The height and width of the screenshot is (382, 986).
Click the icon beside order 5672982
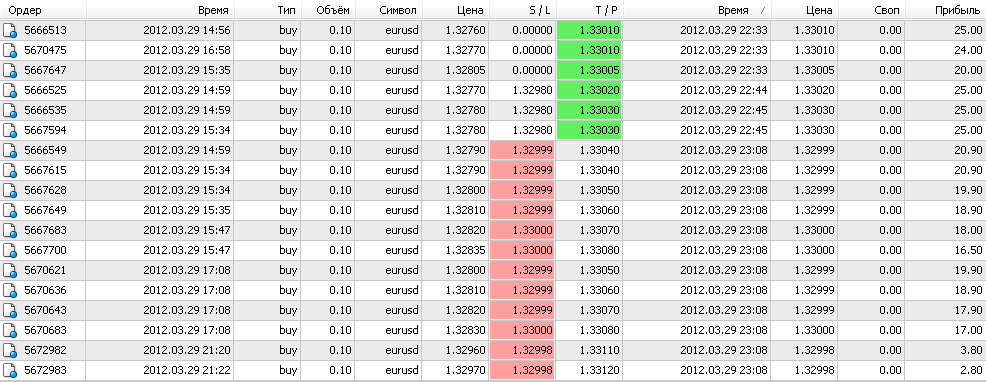(x=9, y=351)
